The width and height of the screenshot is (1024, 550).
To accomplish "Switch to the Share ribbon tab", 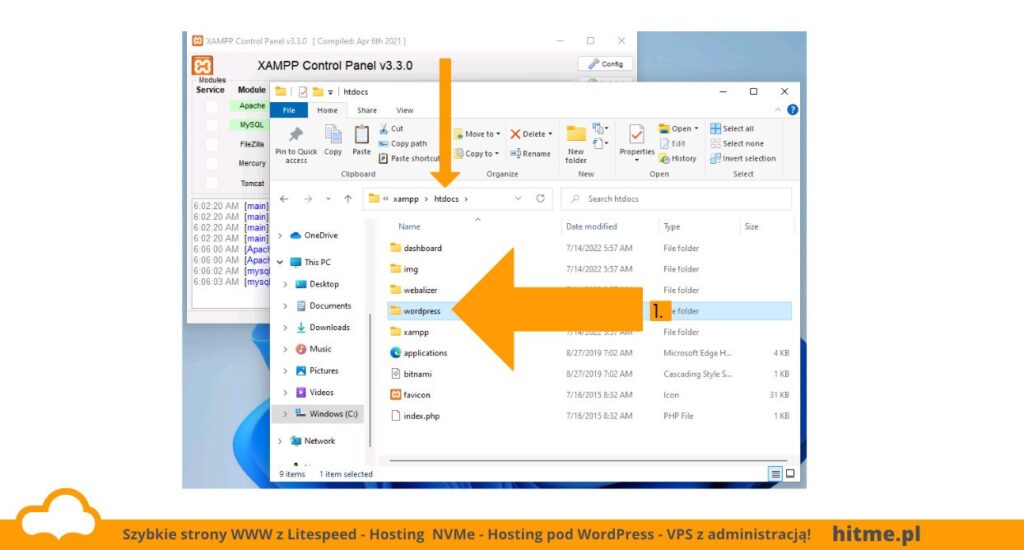I will 366,110.
